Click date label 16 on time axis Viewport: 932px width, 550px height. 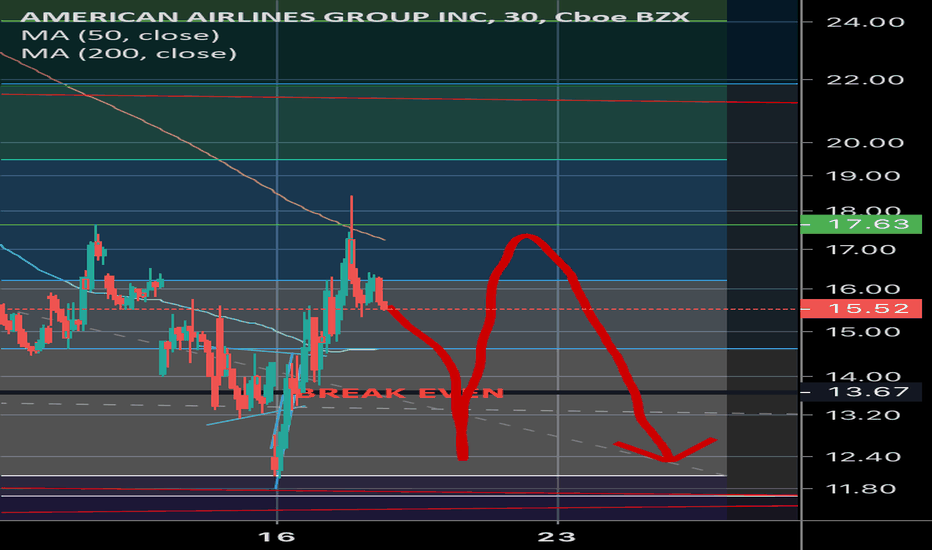(277, 537)
